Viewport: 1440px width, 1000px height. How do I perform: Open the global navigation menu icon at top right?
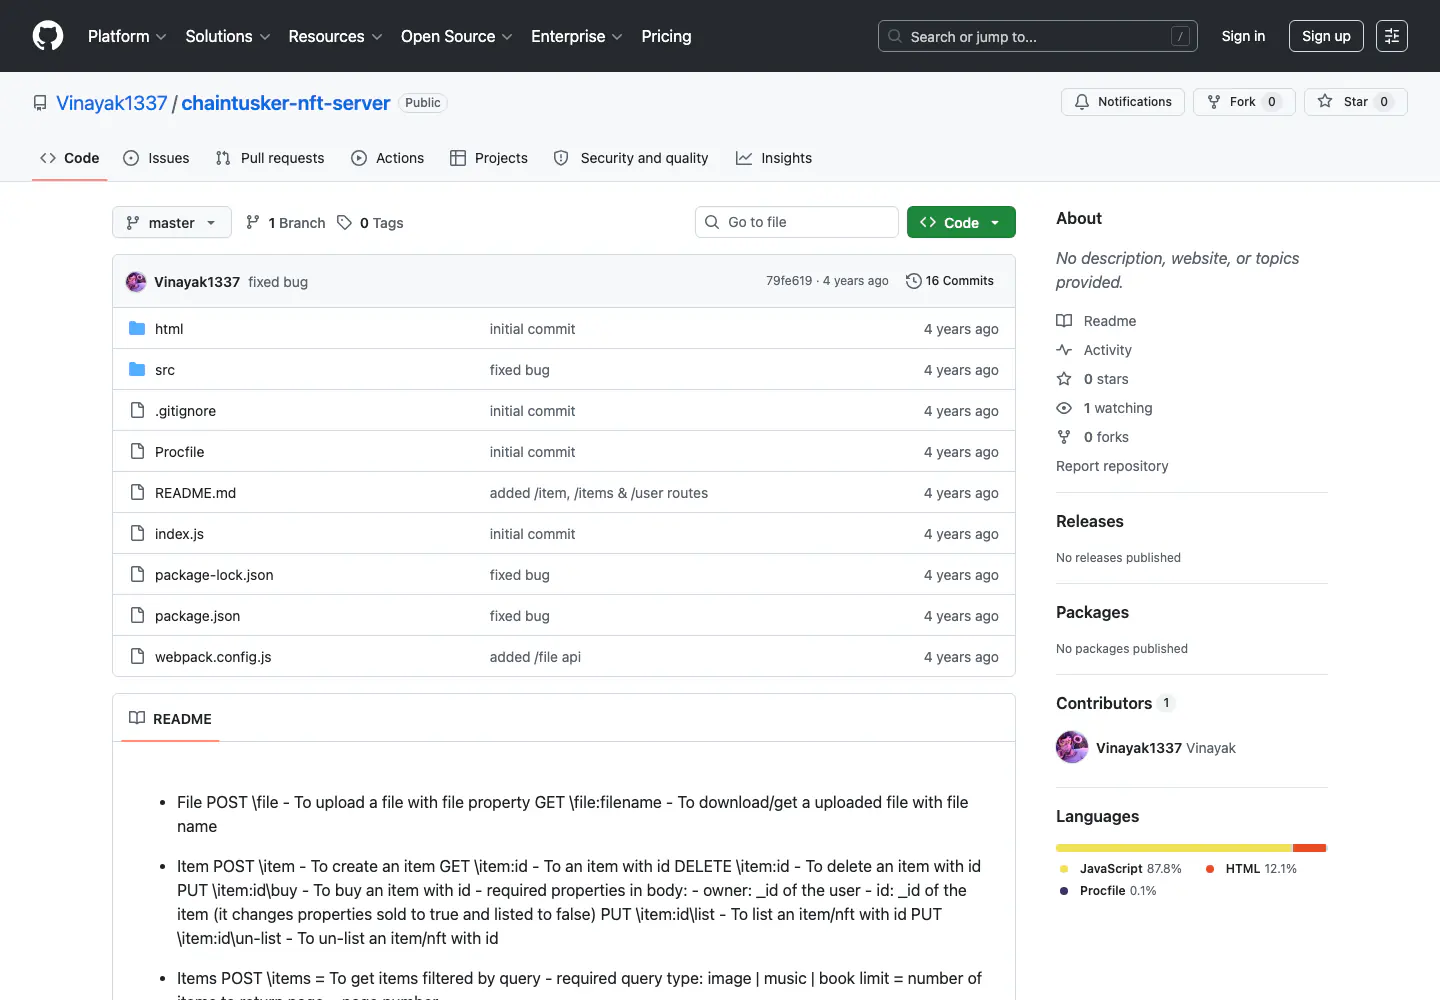[x=1392, y=36]
